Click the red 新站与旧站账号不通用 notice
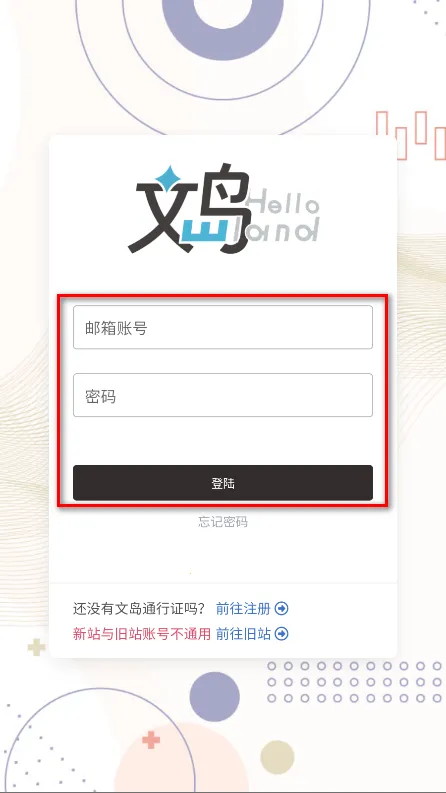 [142, 633]
